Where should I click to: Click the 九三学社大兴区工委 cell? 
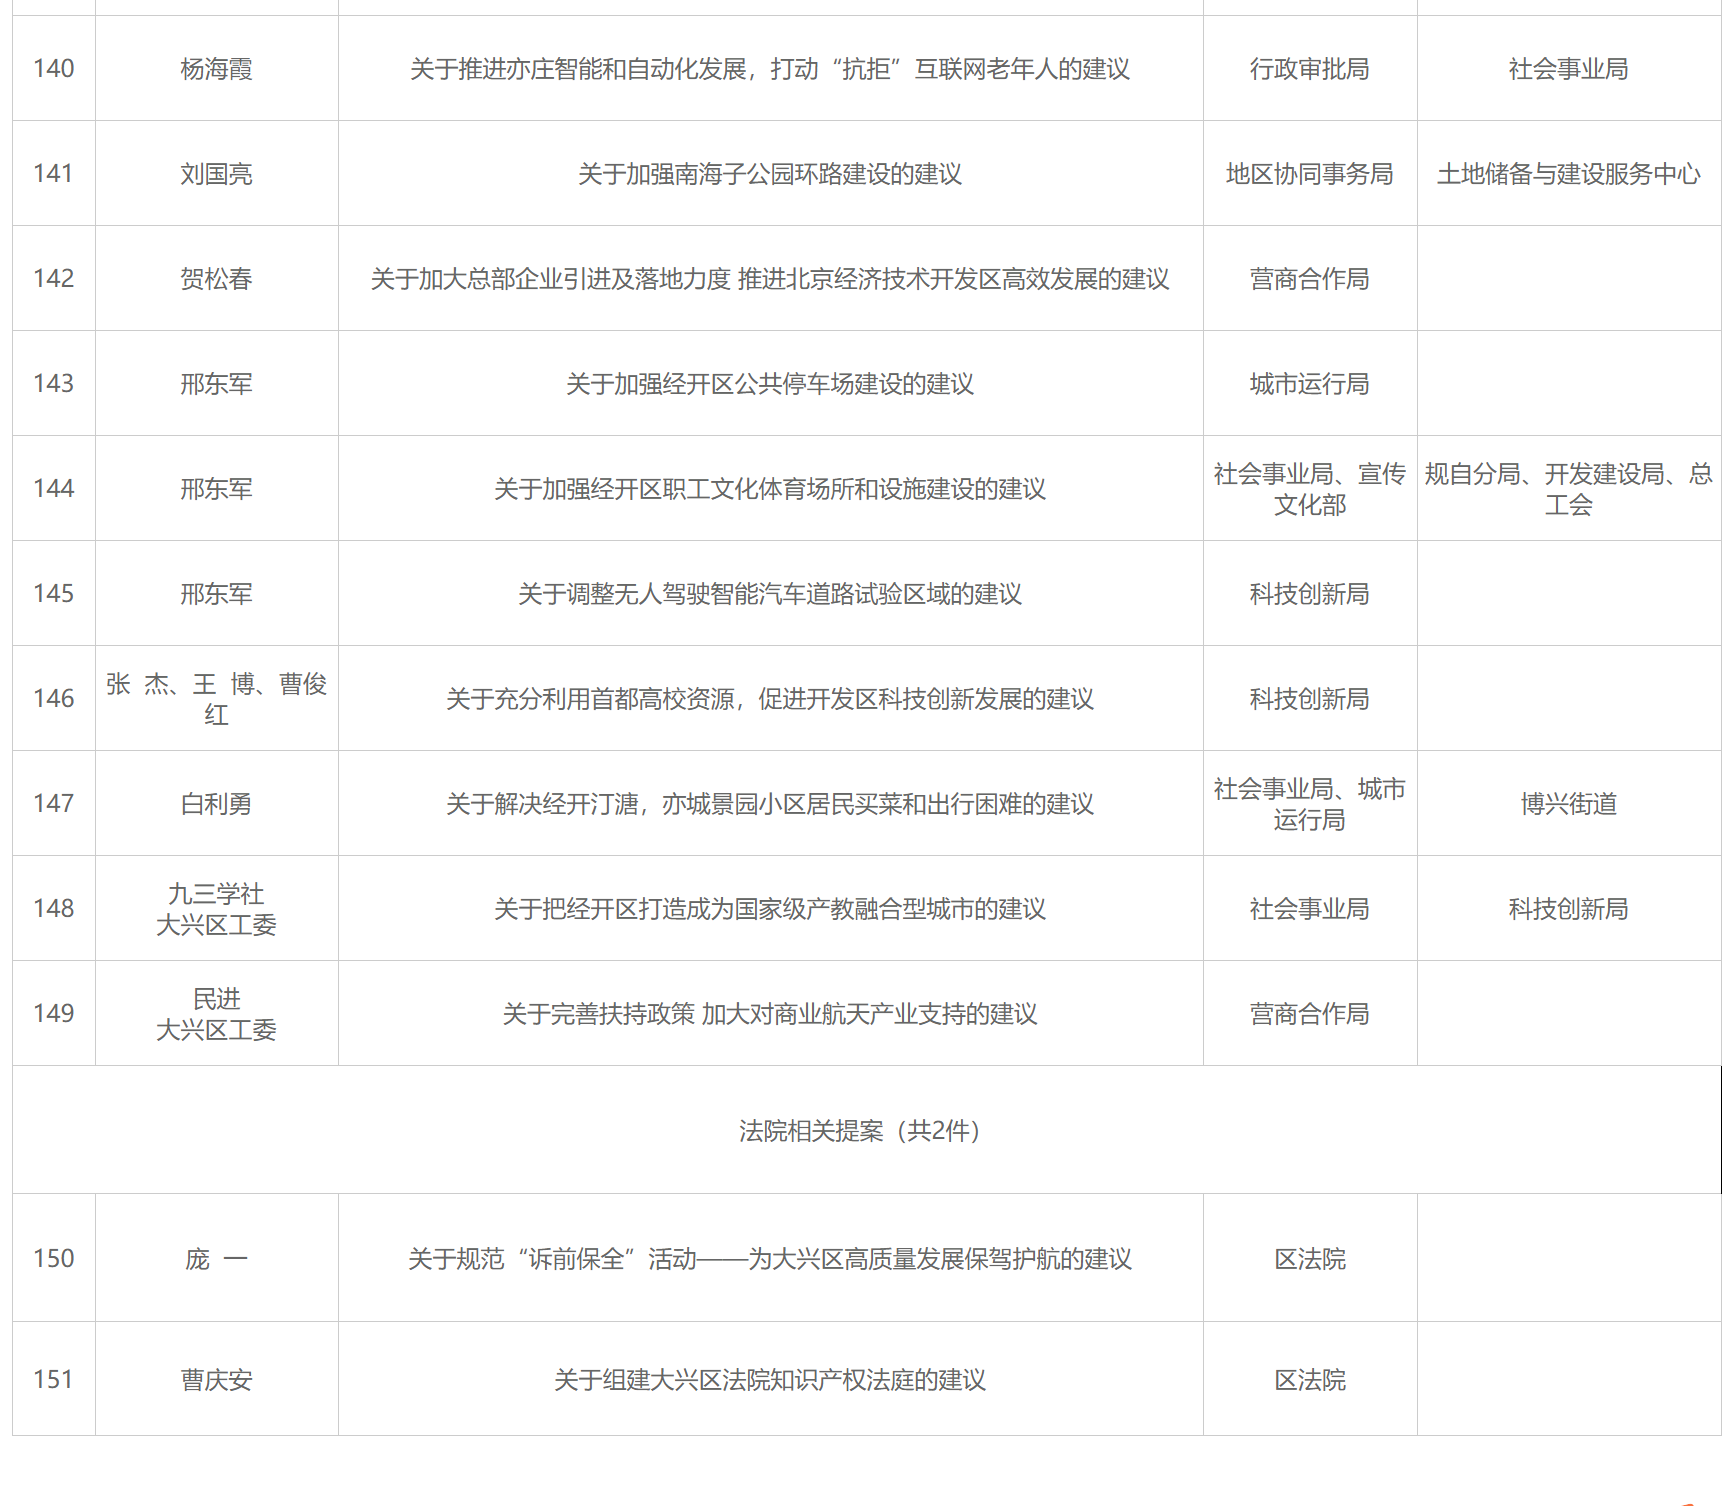tap(216, 909)
